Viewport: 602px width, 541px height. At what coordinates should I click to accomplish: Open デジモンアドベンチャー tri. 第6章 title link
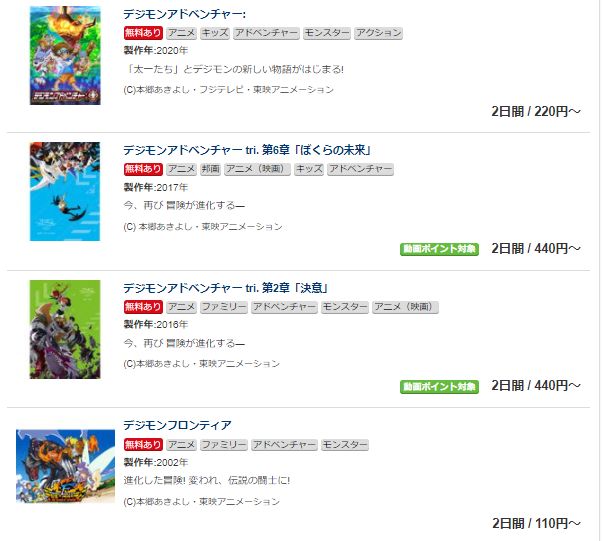click(247, 150)
